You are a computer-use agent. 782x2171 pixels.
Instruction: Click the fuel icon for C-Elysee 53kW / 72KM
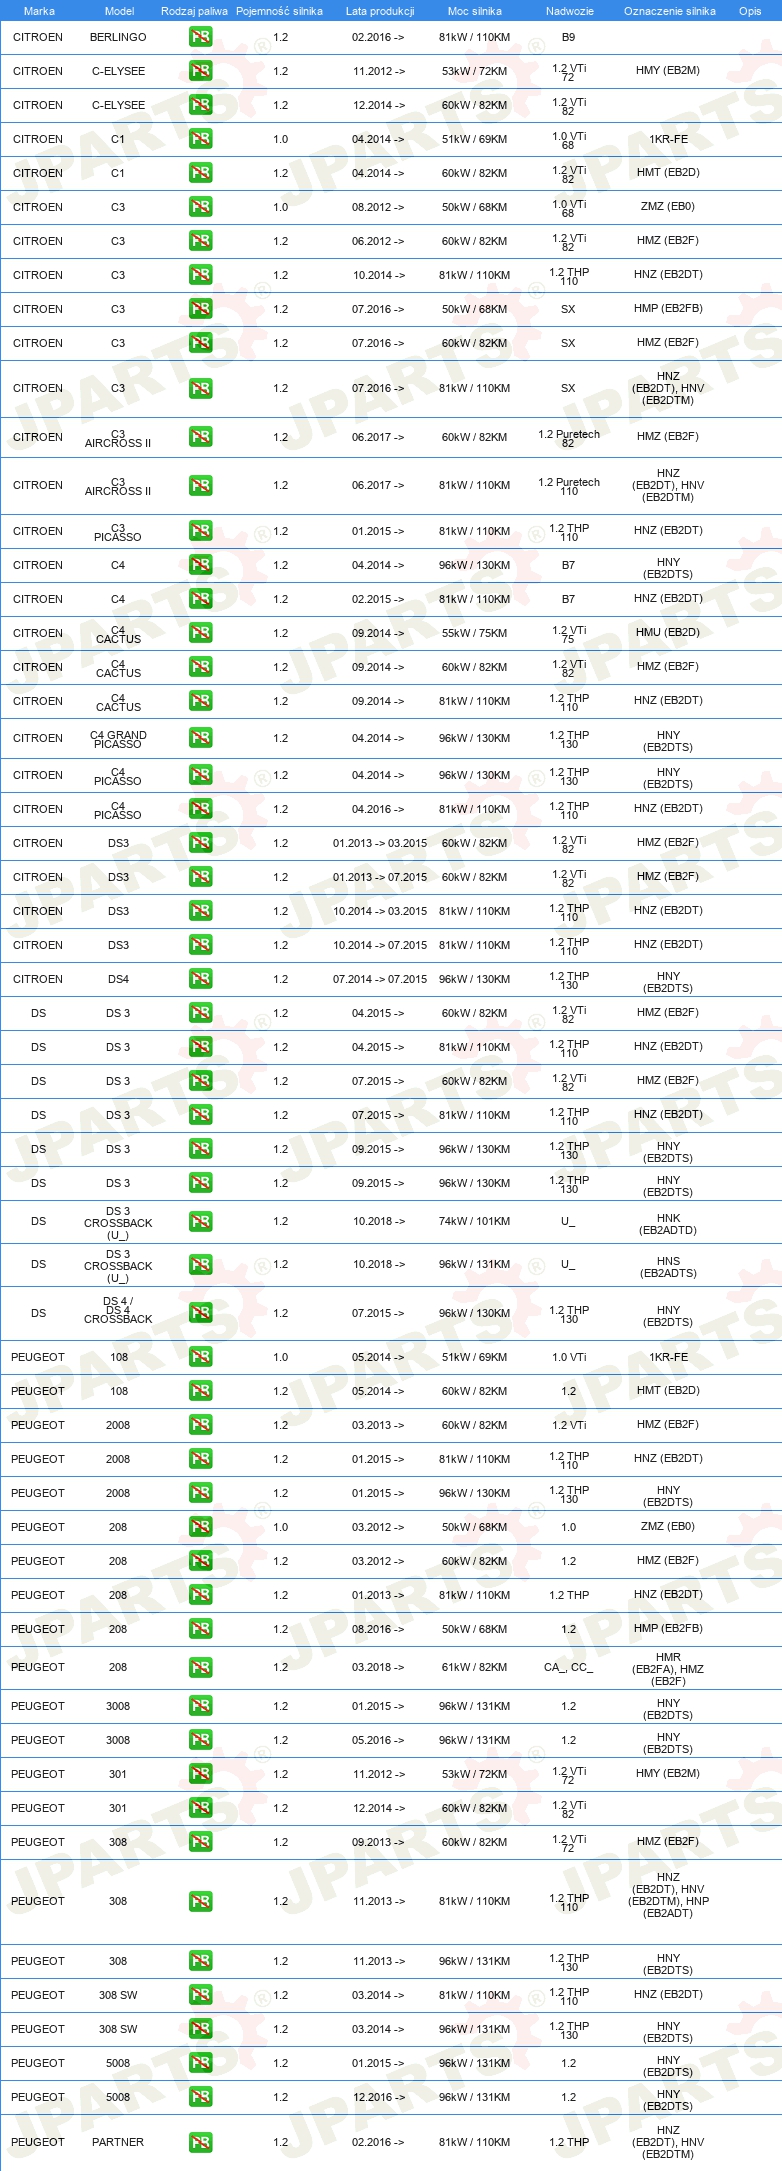200,71
